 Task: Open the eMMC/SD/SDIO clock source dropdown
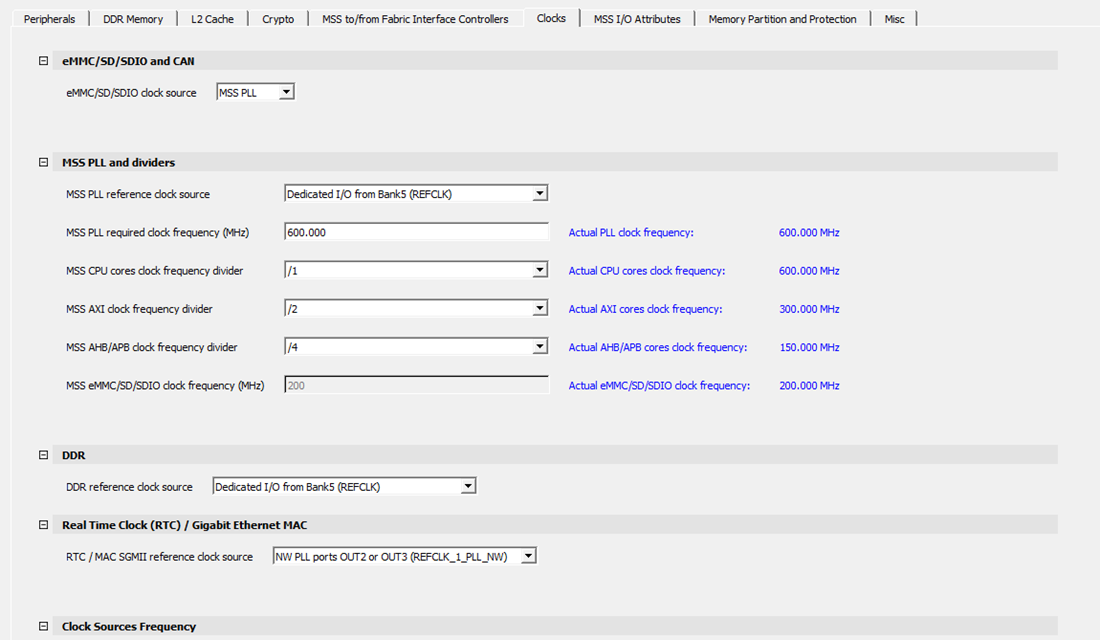click(x=255, y=93)
